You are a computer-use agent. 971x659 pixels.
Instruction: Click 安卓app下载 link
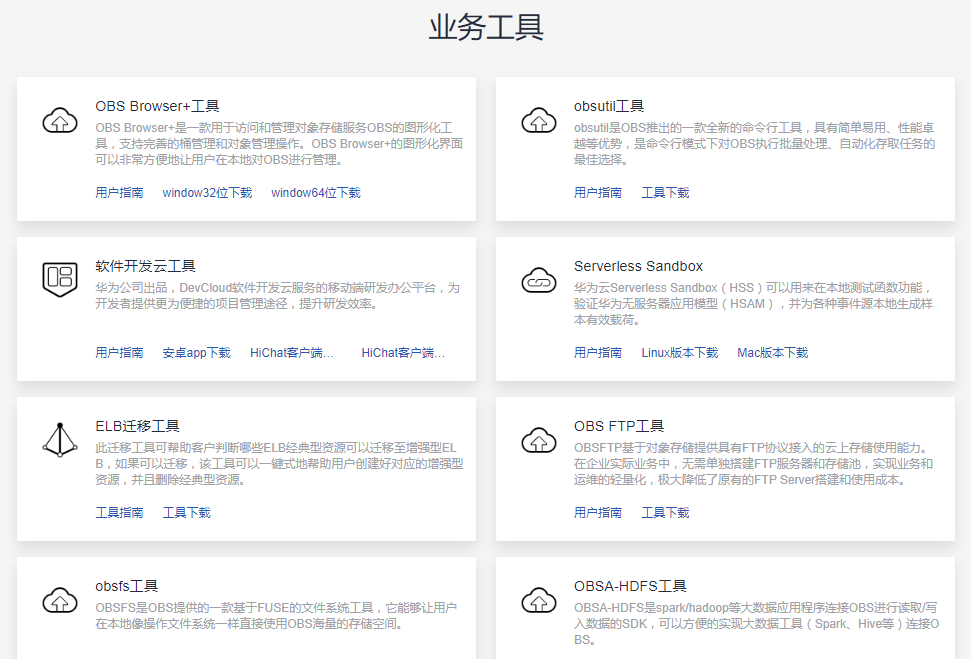point(196,352)
